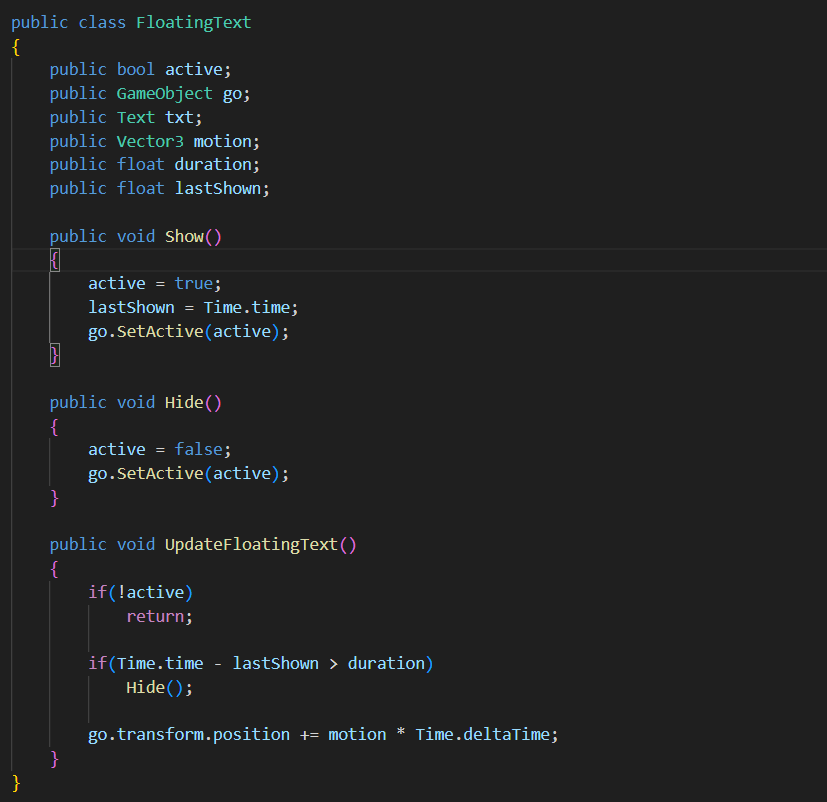This screenshot has width=827, height=802.
Task: Click the 'lastShown;' field in its float declaration
Action: 222,188
